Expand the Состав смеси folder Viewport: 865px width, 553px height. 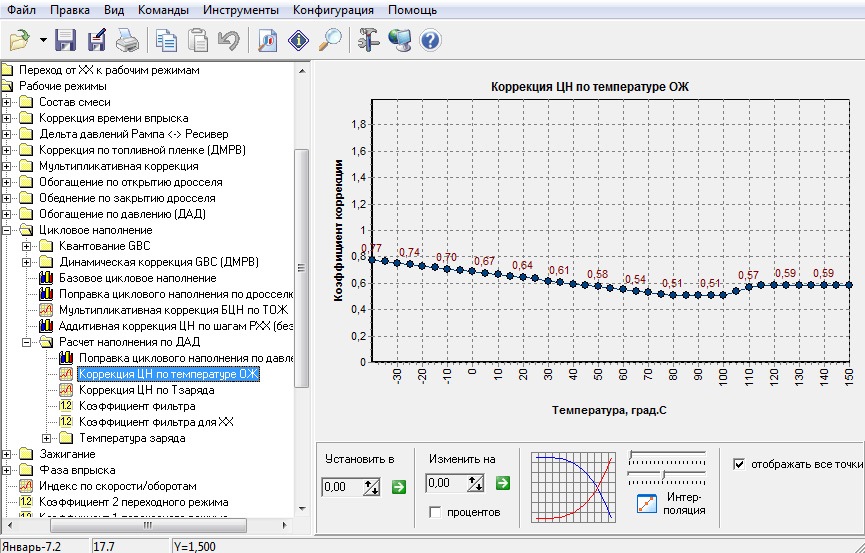pos(7,102)
